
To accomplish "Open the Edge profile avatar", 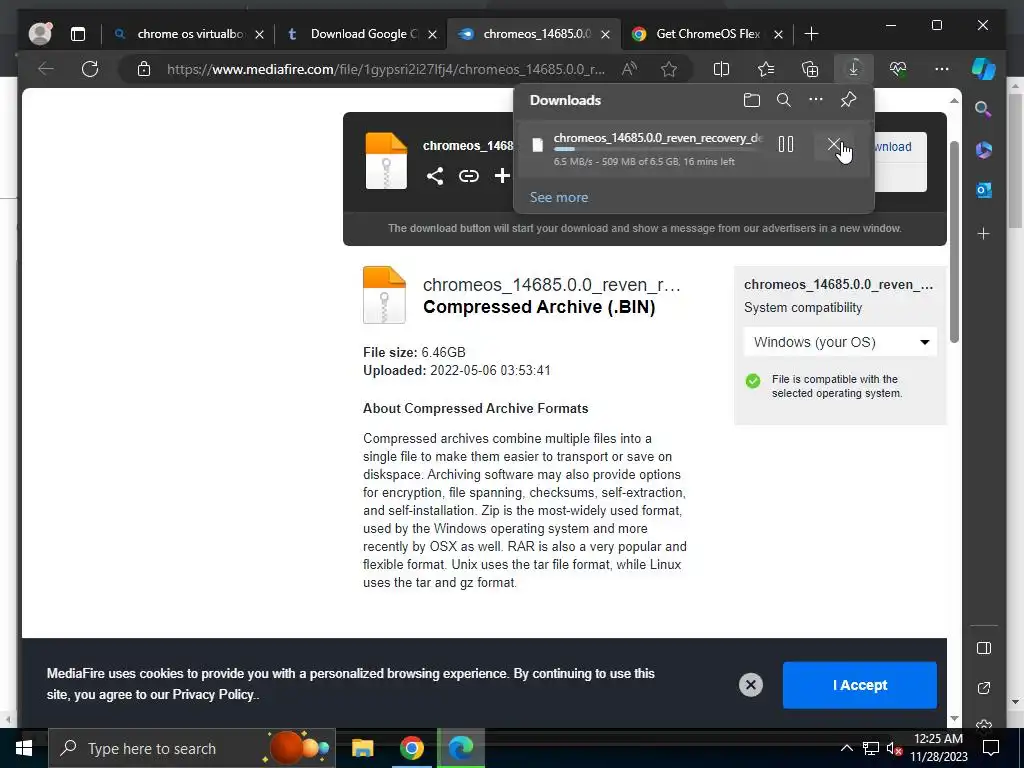I will tap(40, 33).
